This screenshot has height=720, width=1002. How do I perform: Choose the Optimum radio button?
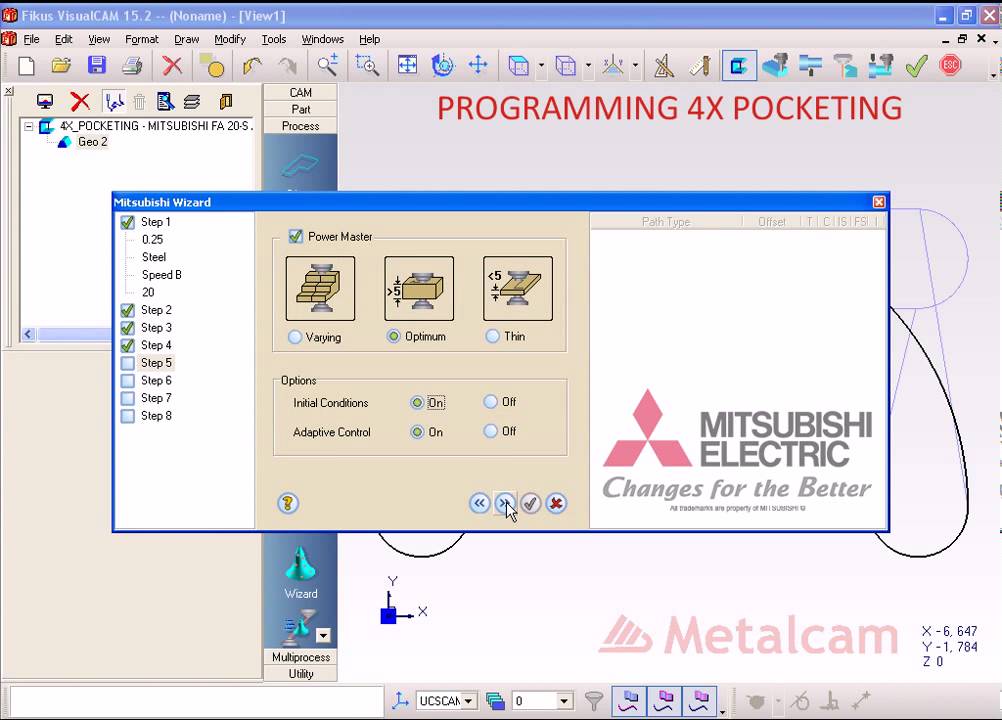tap(394, 336)
